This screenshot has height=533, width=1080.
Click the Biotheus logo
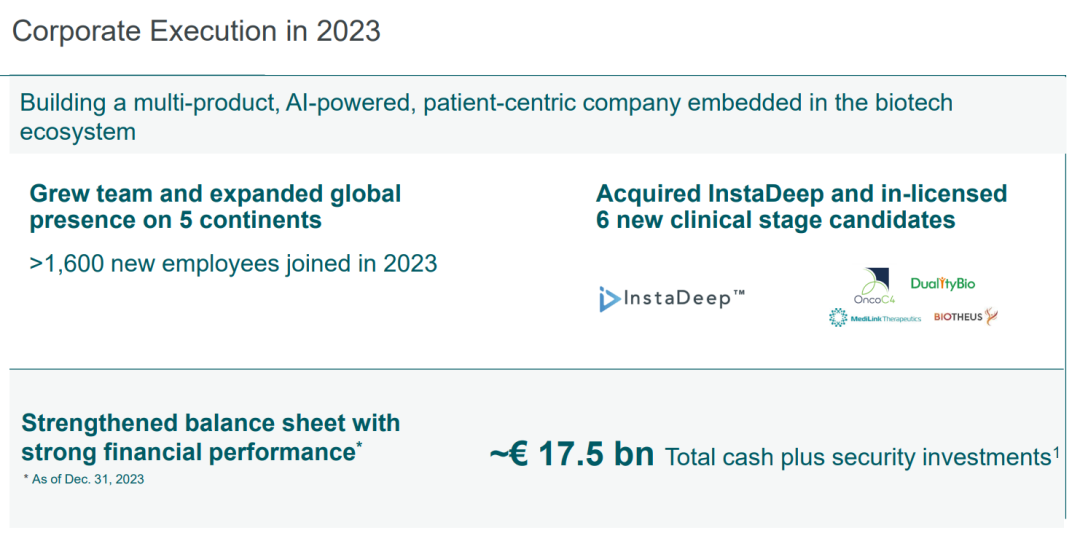(x=966, y=317)
